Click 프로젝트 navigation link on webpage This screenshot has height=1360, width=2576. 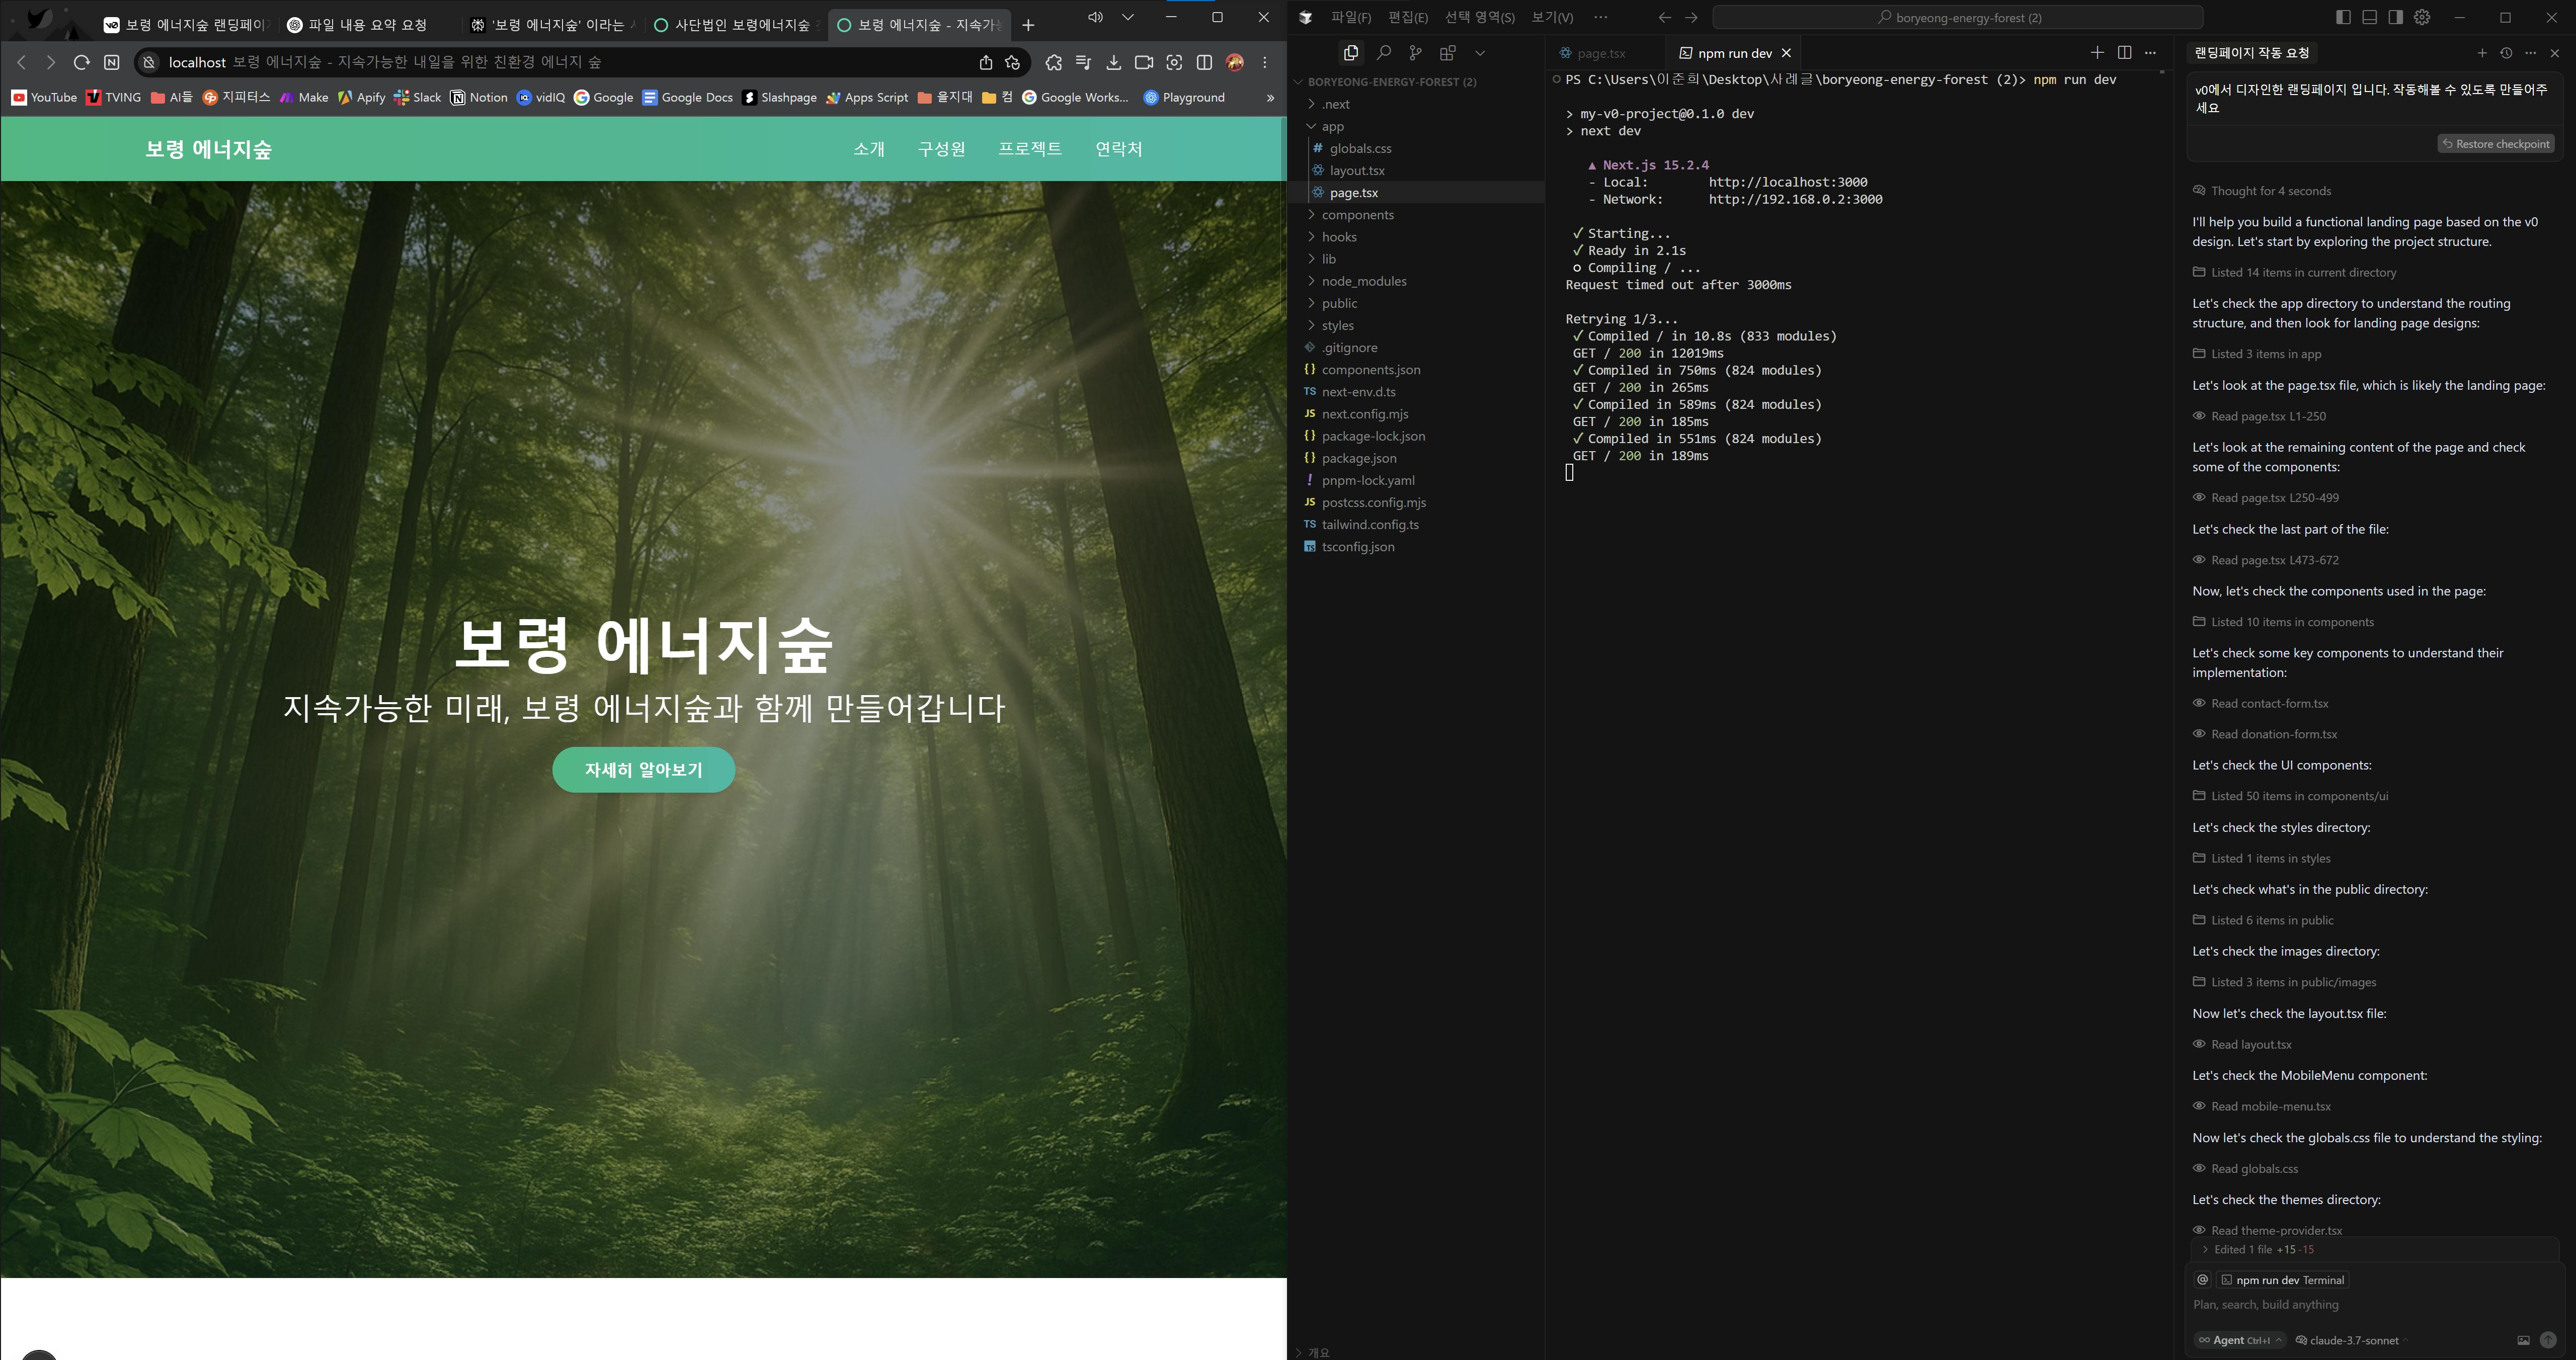coord(1030,149)
